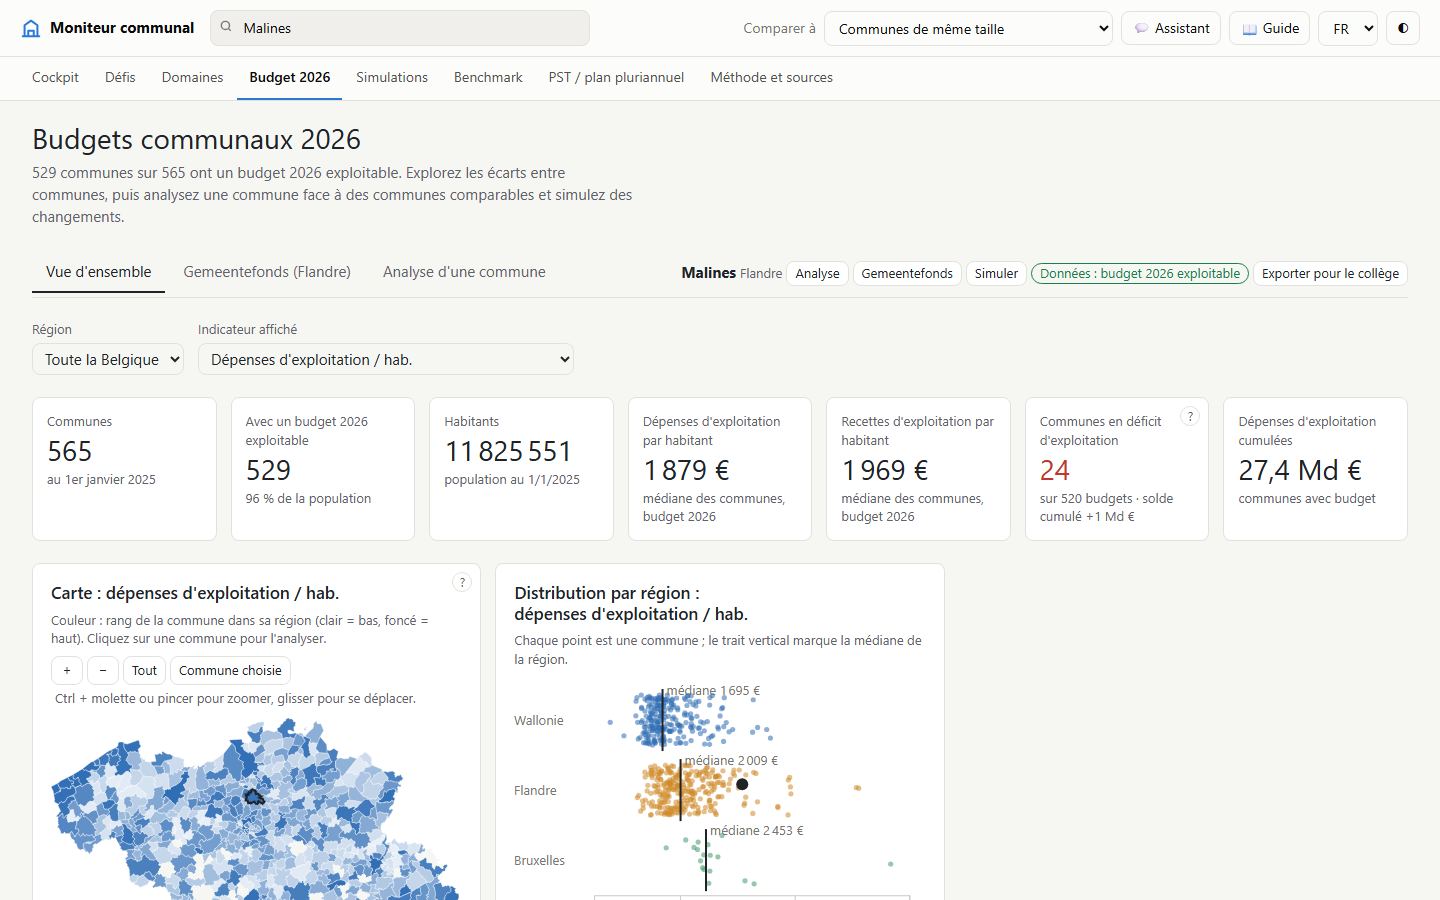Open help tooltip on deficit communes card
Image resolution: width=1440 pixels, height=900 pixels.
click(1190, 416)
